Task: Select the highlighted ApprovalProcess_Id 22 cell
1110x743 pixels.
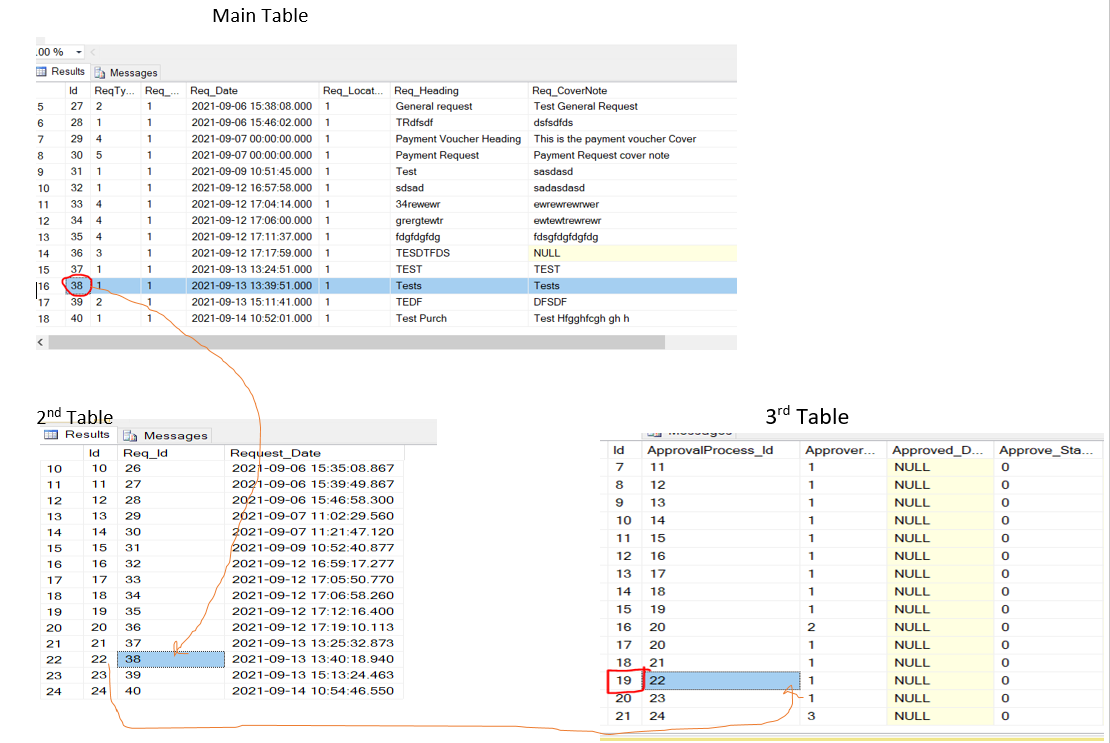Action: click(x=721, y=680)
